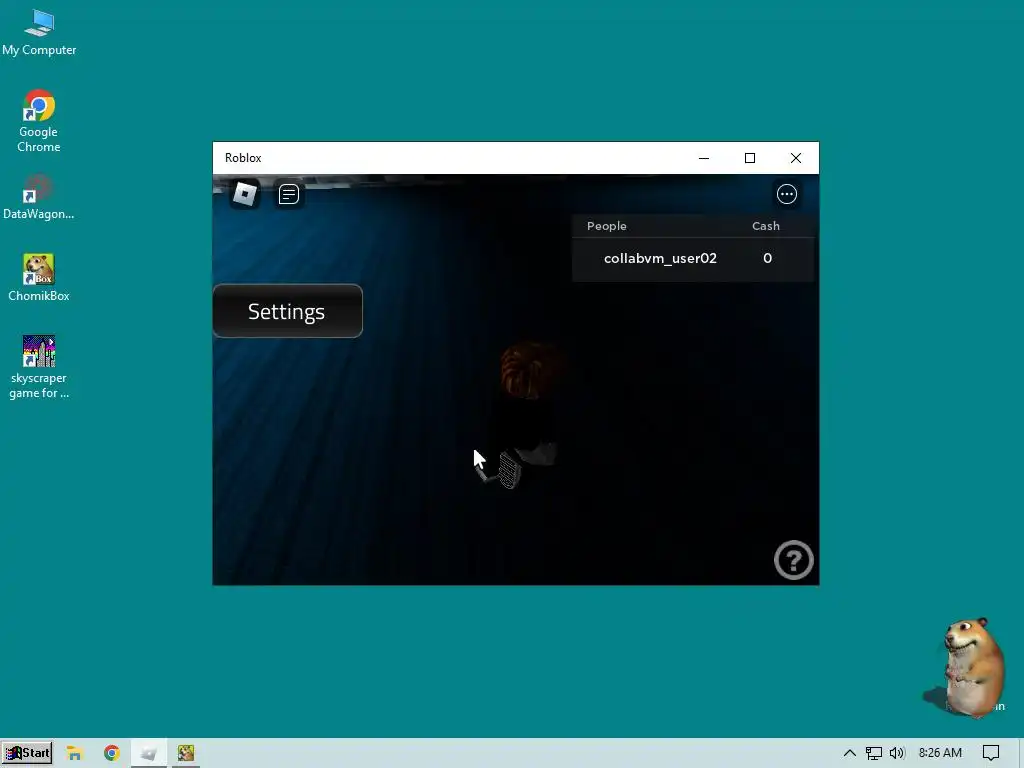This screenshot has height=768, width=1024.
Task: Open the notification center icon
Action: [991, 753]
